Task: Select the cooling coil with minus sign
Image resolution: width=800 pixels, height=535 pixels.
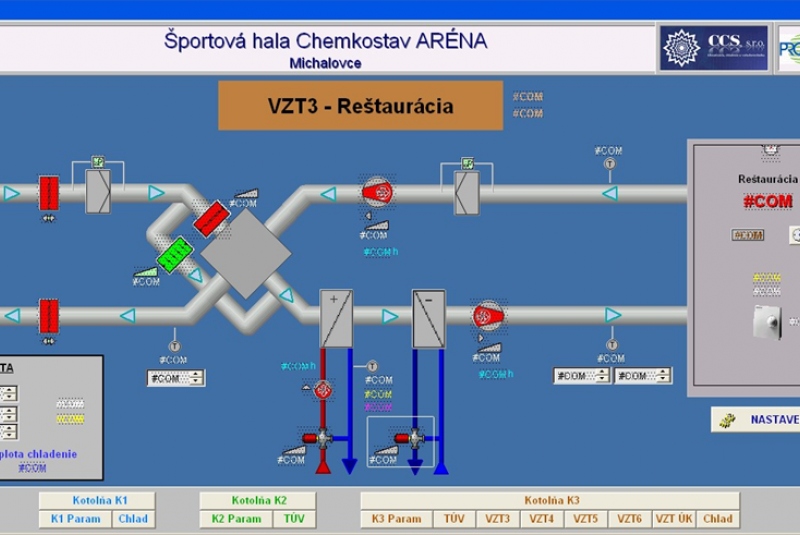Action: [x=429, y=319]
